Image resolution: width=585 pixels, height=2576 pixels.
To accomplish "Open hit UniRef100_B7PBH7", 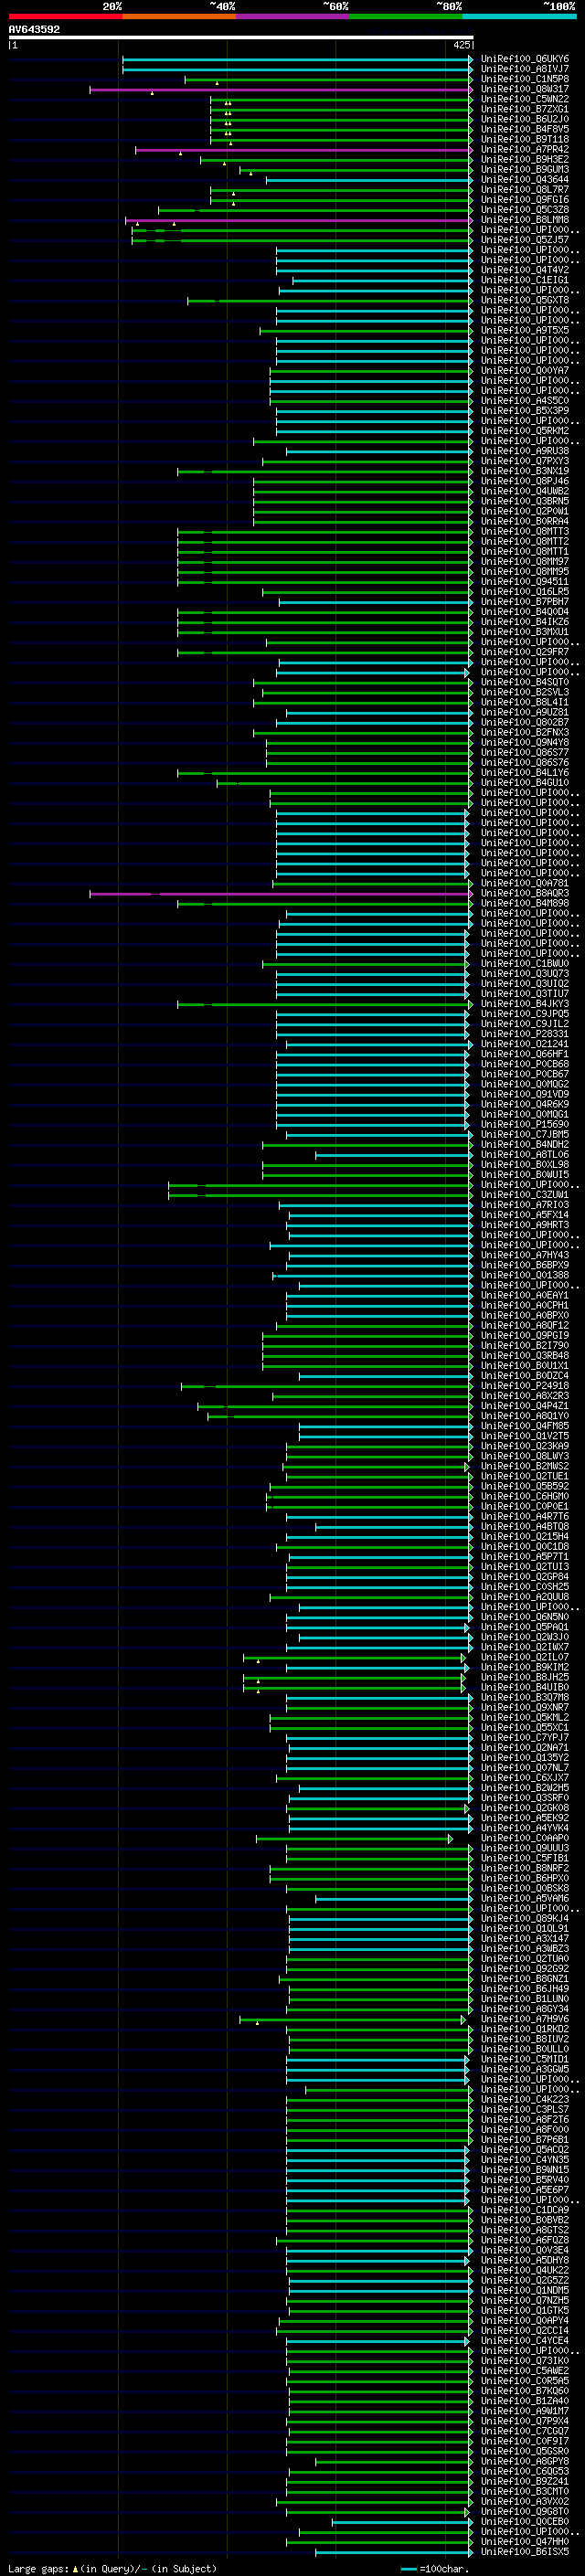I will [x=525, y=601].
